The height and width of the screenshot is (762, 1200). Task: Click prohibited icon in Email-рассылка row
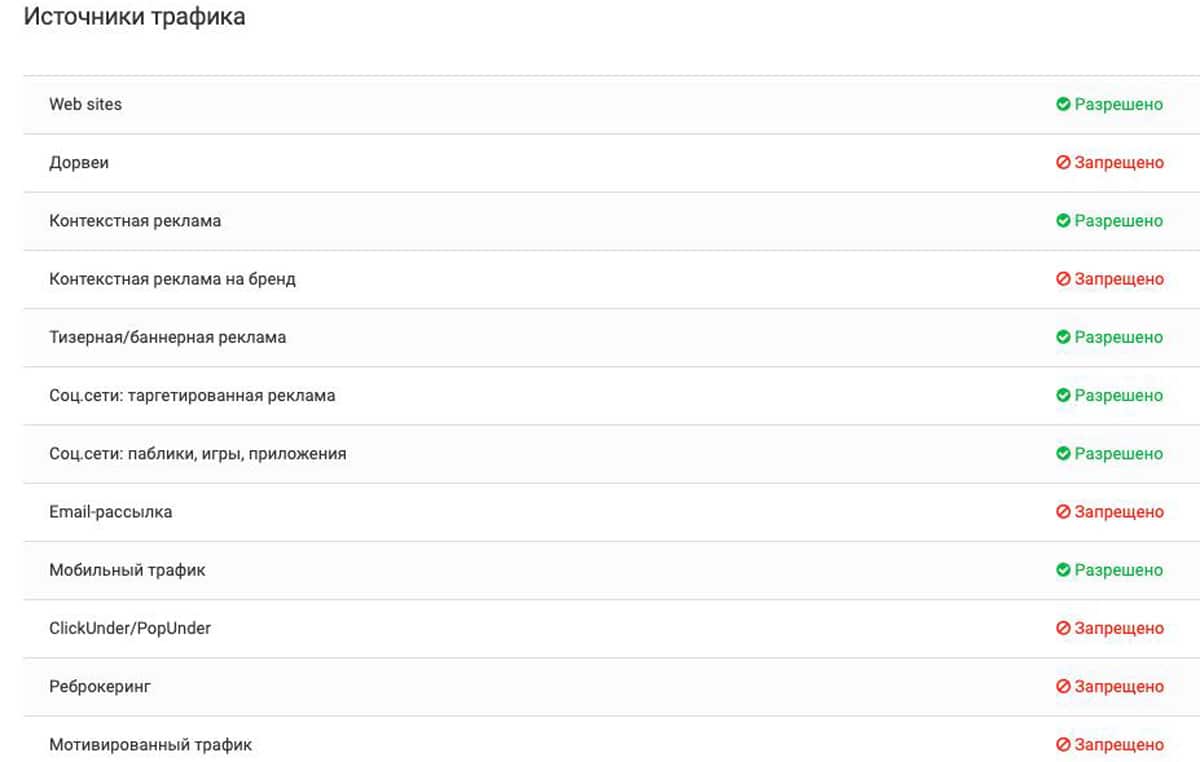coord(1063,512)
